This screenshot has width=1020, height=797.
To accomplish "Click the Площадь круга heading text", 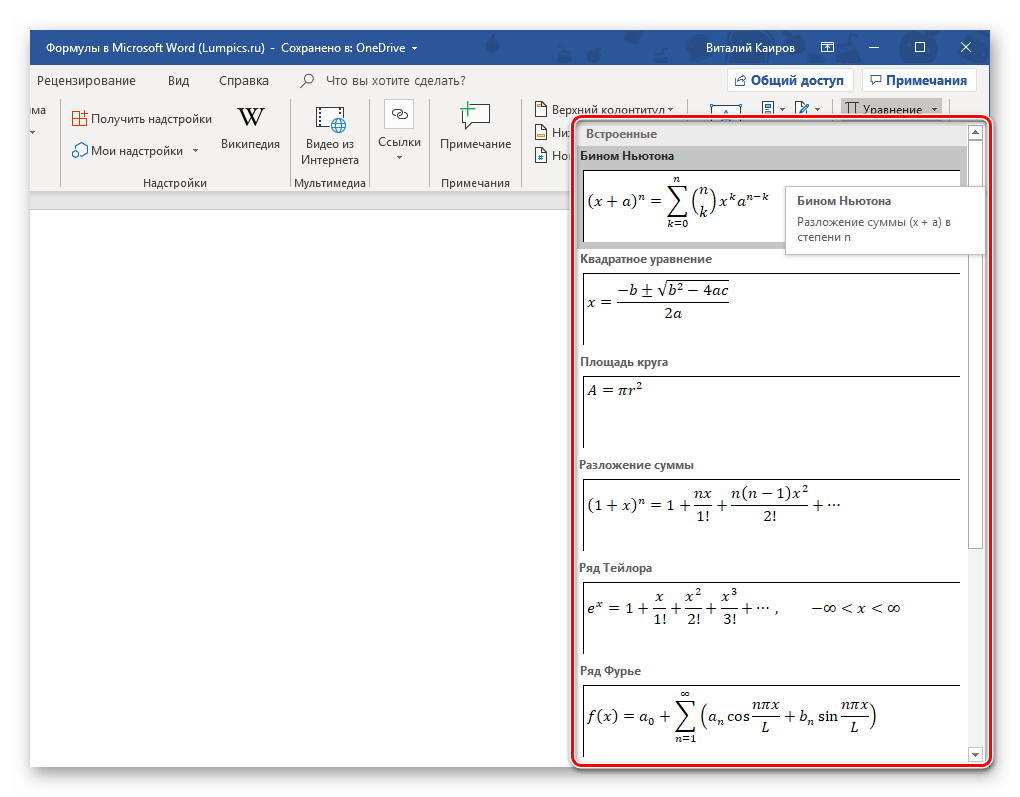I will [x=624, y=362].
